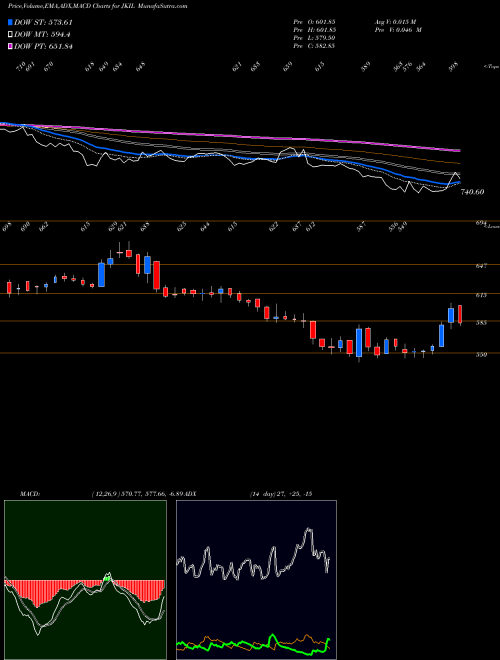Click the green MACD histogram chart panel
The width and height of the screenshot is (500, 660).
(85, 580)
